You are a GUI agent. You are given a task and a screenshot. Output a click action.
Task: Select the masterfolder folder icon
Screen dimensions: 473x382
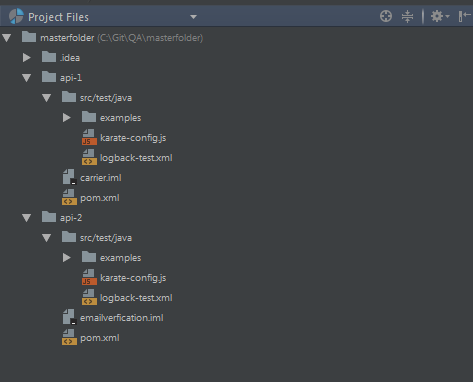point(29,37)
